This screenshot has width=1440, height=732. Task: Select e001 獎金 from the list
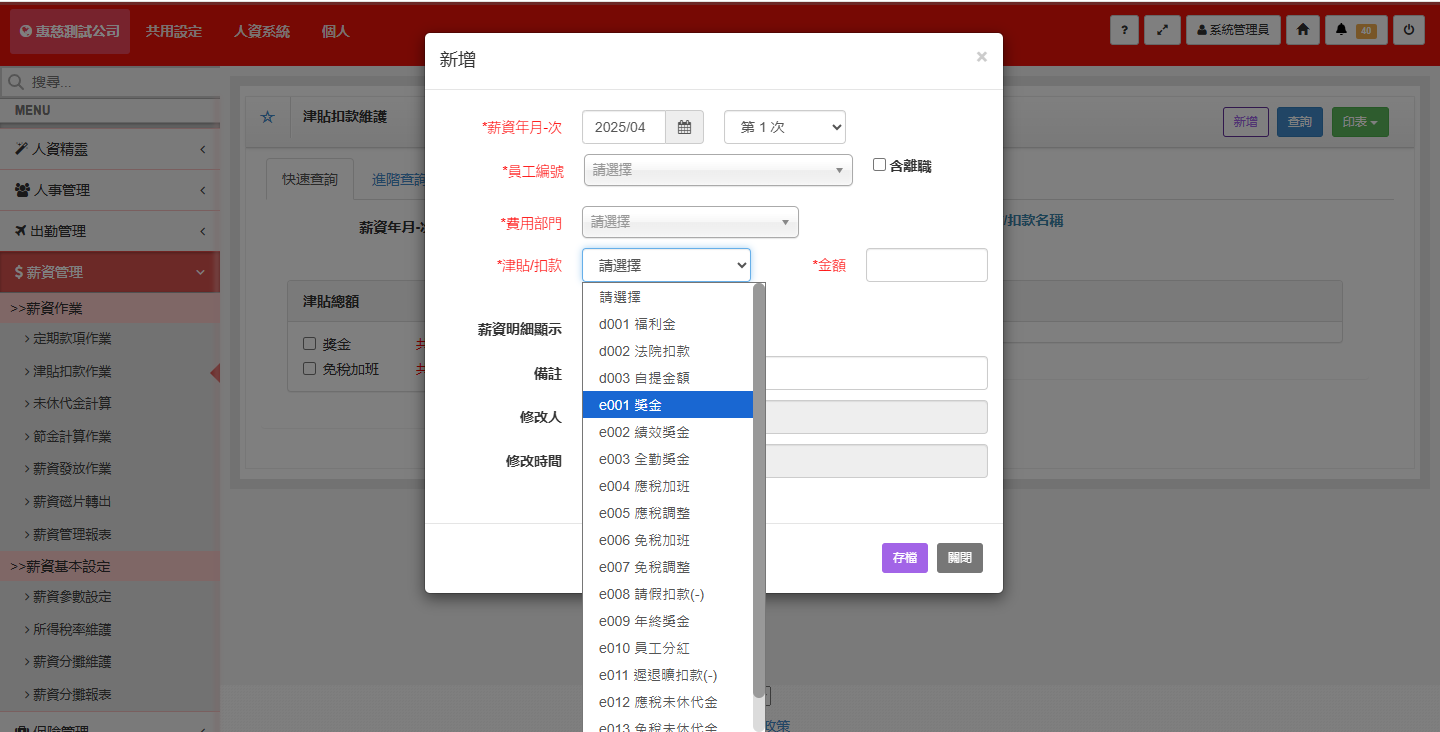click(x=667, y=405)
